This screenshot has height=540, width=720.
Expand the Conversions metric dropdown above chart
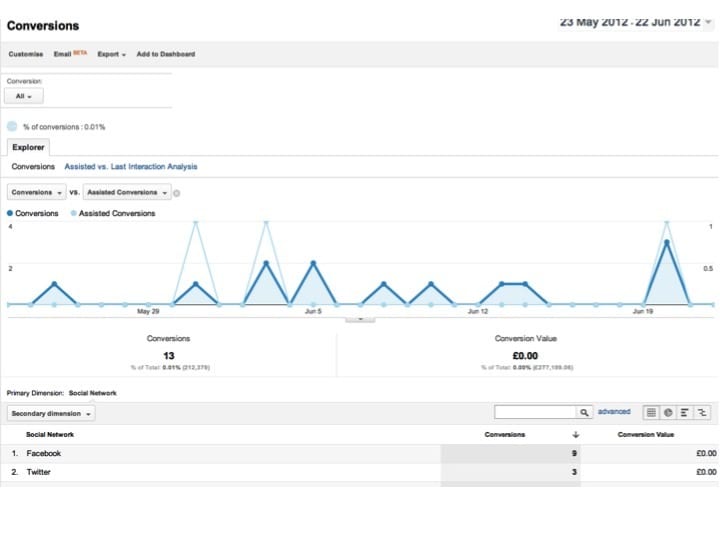(x=37, y=192)
